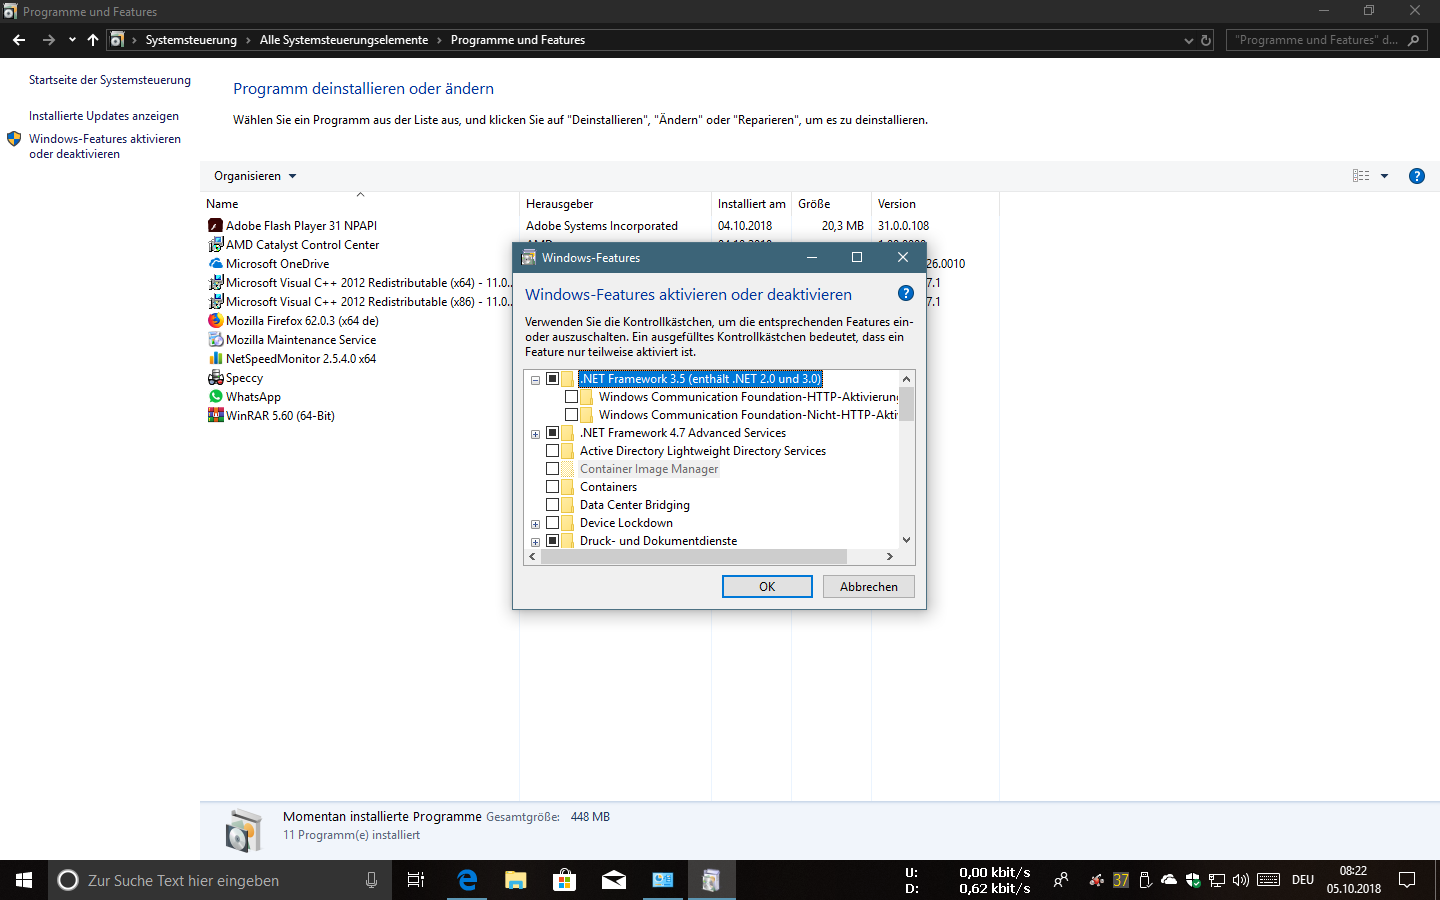The height and width of the screenshot is (900, 1440).
Task: Sort by the Größe column header
Action: click(831, 203)
